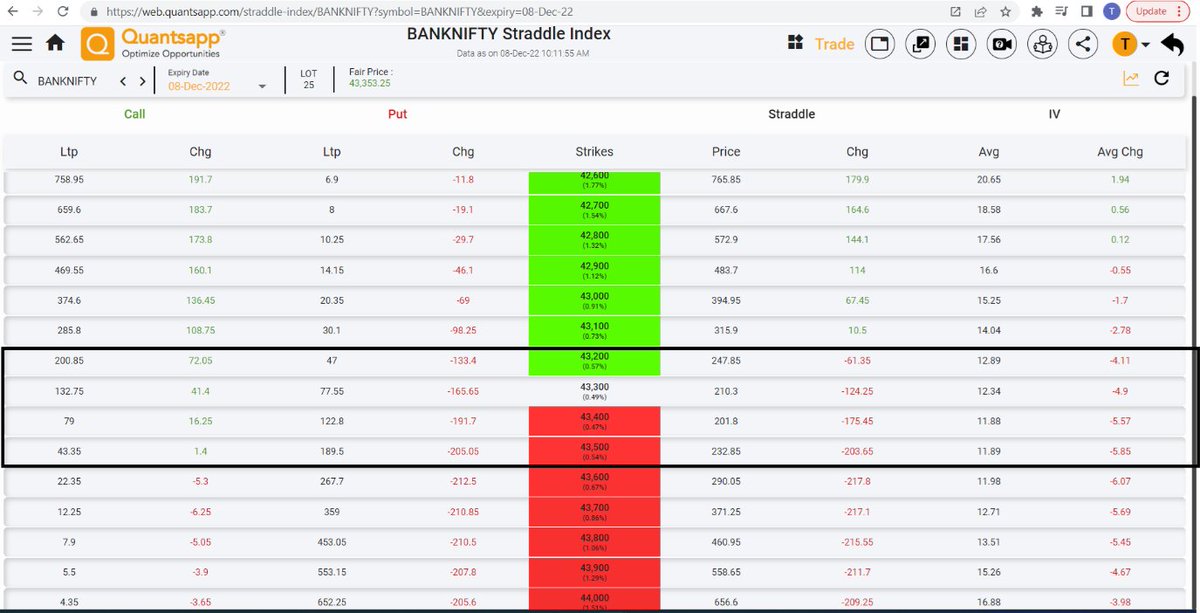Select the 43,500 strike cell
This screenshot has width=1200, height=613.
594,451
